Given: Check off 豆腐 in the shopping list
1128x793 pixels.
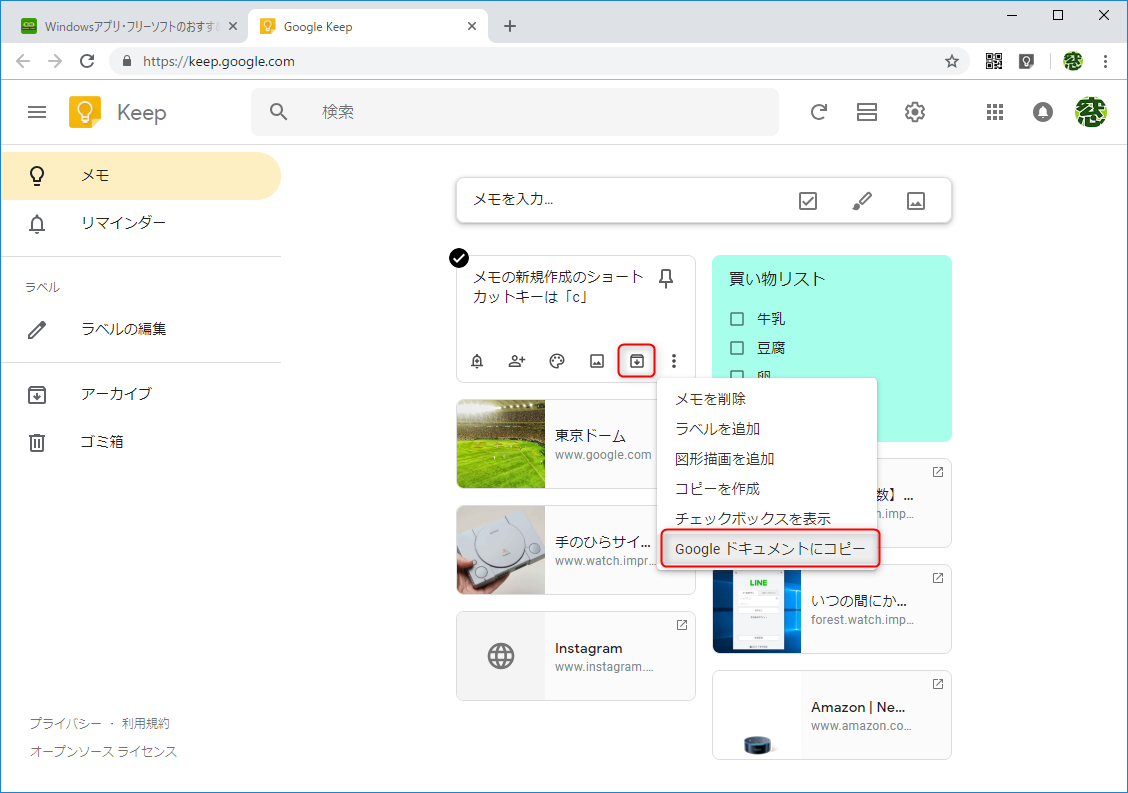Looking at the screenshot, I should coord(737,348).
